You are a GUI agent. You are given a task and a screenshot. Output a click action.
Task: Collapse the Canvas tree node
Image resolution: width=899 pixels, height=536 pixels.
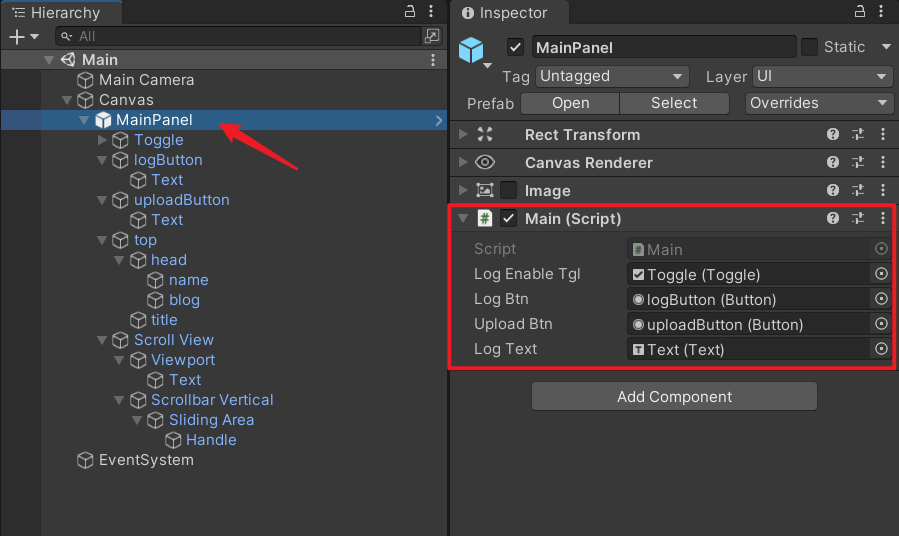pyautogui.click(x=67, y=100)
